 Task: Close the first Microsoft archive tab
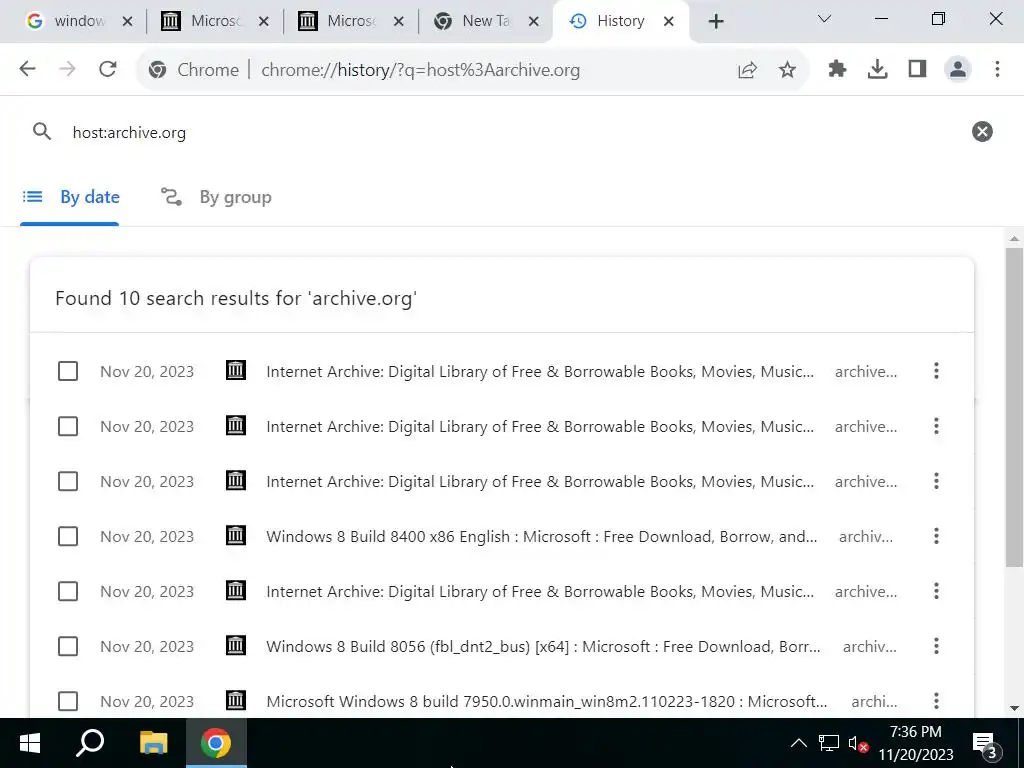pyautogui.click(x=264, y=22)
